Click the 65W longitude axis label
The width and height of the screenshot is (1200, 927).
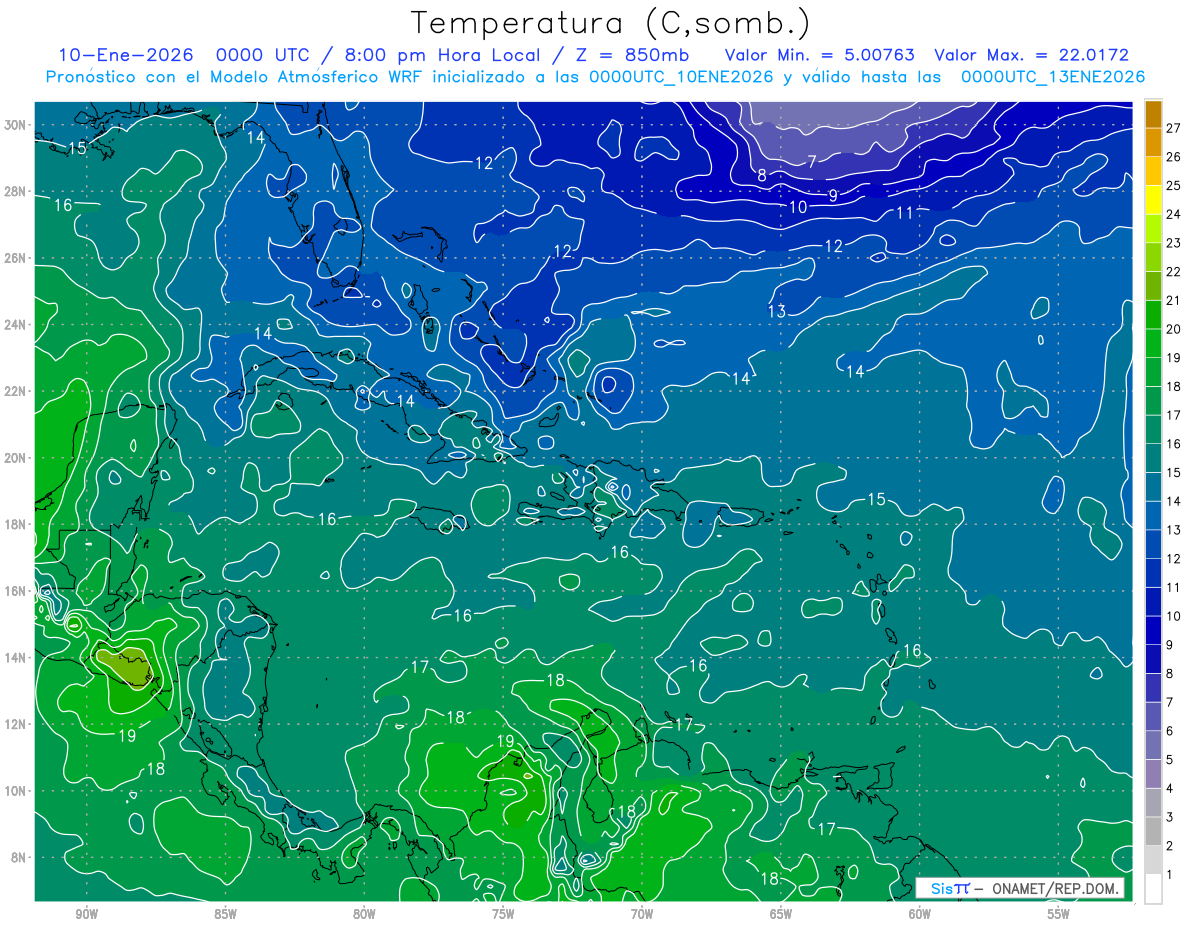tap(781, 914)
